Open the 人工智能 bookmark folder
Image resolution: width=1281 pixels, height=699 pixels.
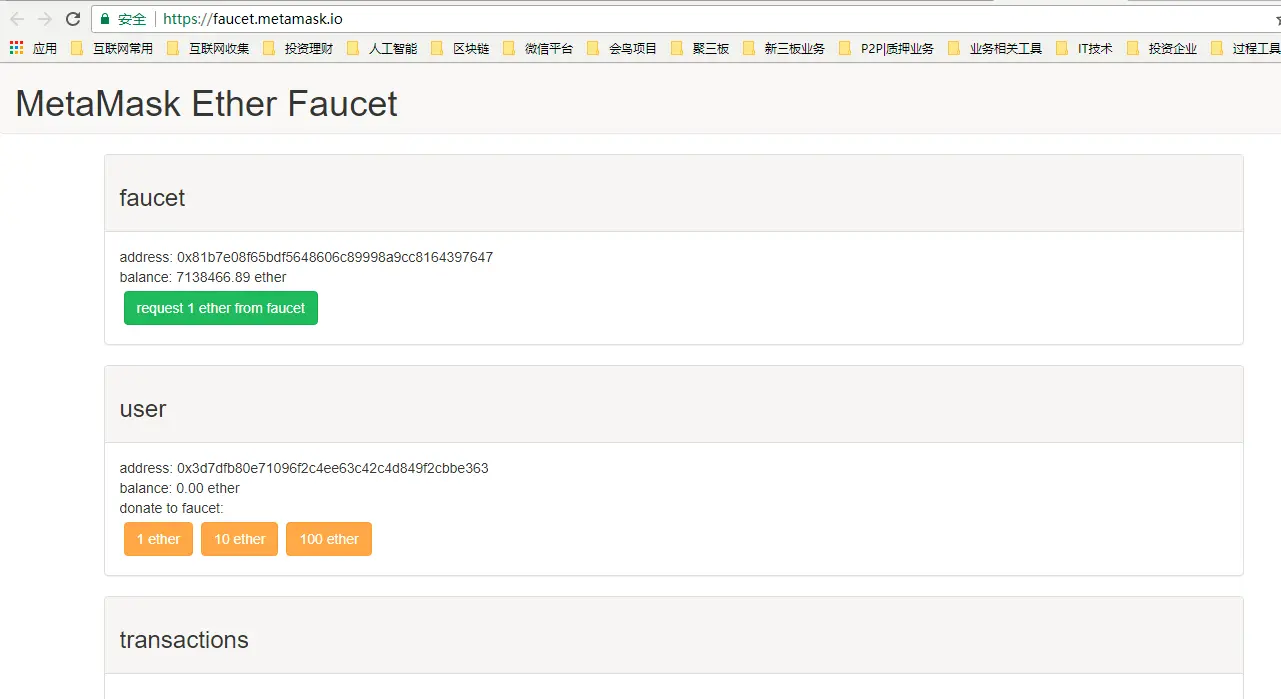[x=382, y=48]
